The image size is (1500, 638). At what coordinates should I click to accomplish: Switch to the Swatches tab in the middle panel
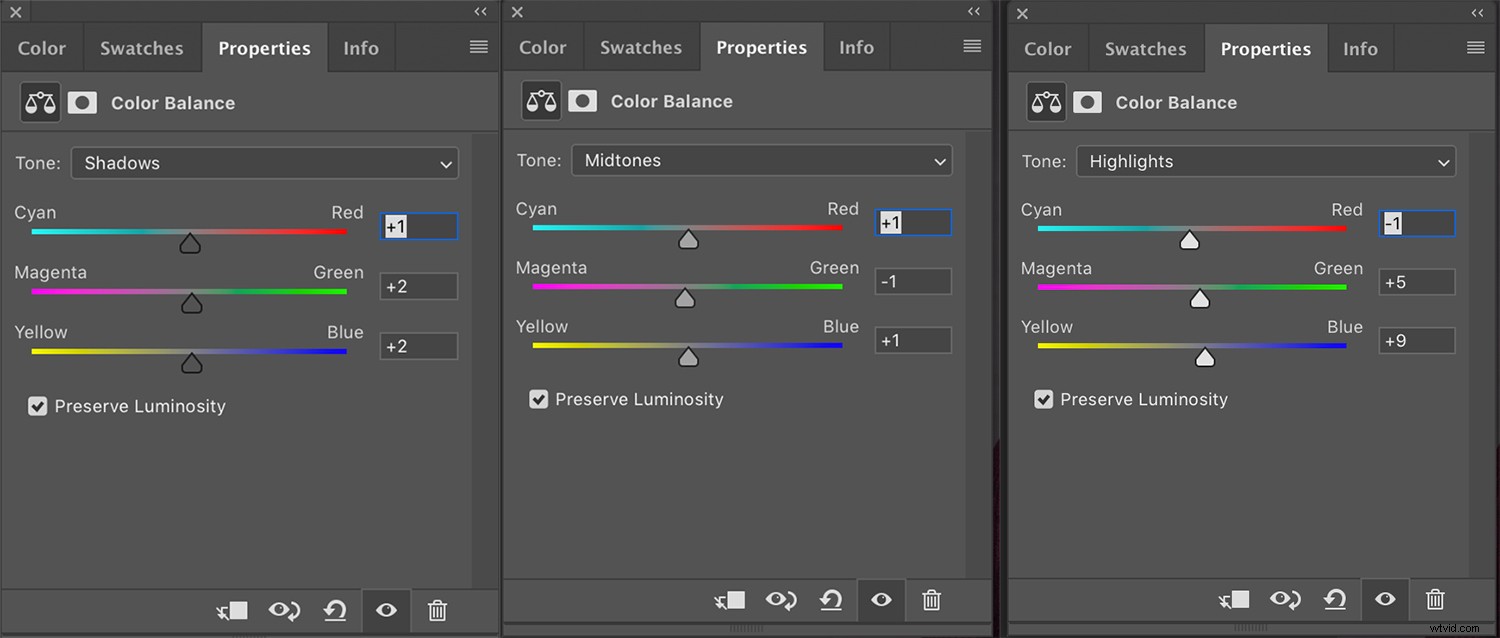[x=641, y=46]
